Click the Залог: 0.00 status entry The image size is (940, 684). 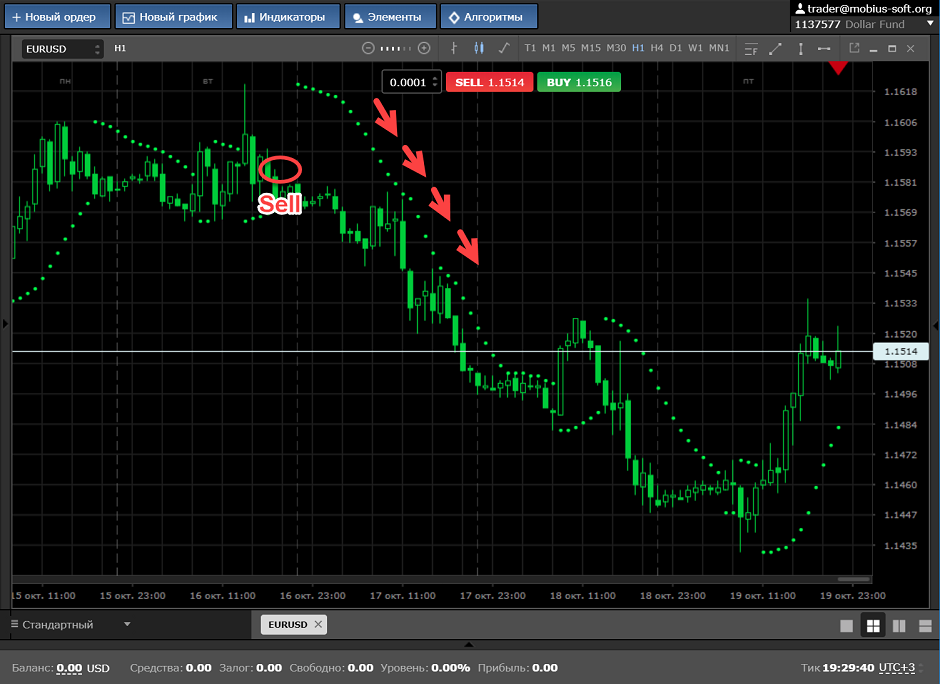coord(250,668)
